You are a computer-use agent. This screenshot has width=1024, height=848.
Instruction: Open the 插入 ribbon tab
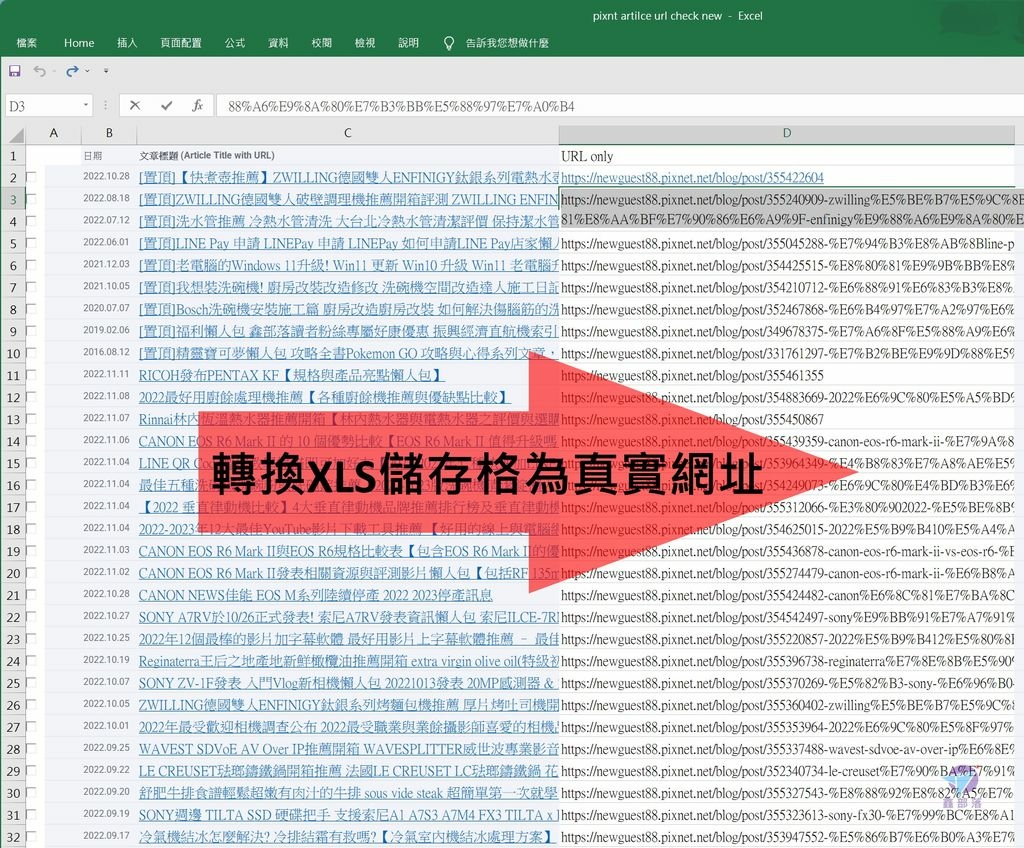(x=127, y=43)
